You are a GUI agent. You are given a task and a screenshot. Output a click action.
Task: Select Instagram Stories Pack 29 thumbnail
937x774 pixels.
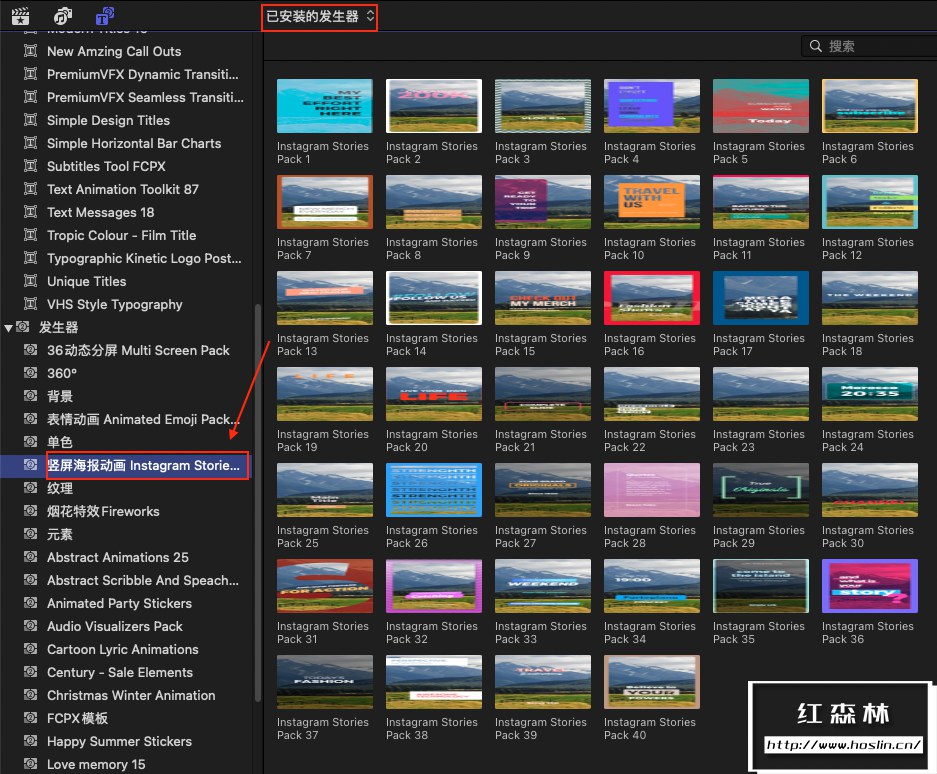coord(761,490)
